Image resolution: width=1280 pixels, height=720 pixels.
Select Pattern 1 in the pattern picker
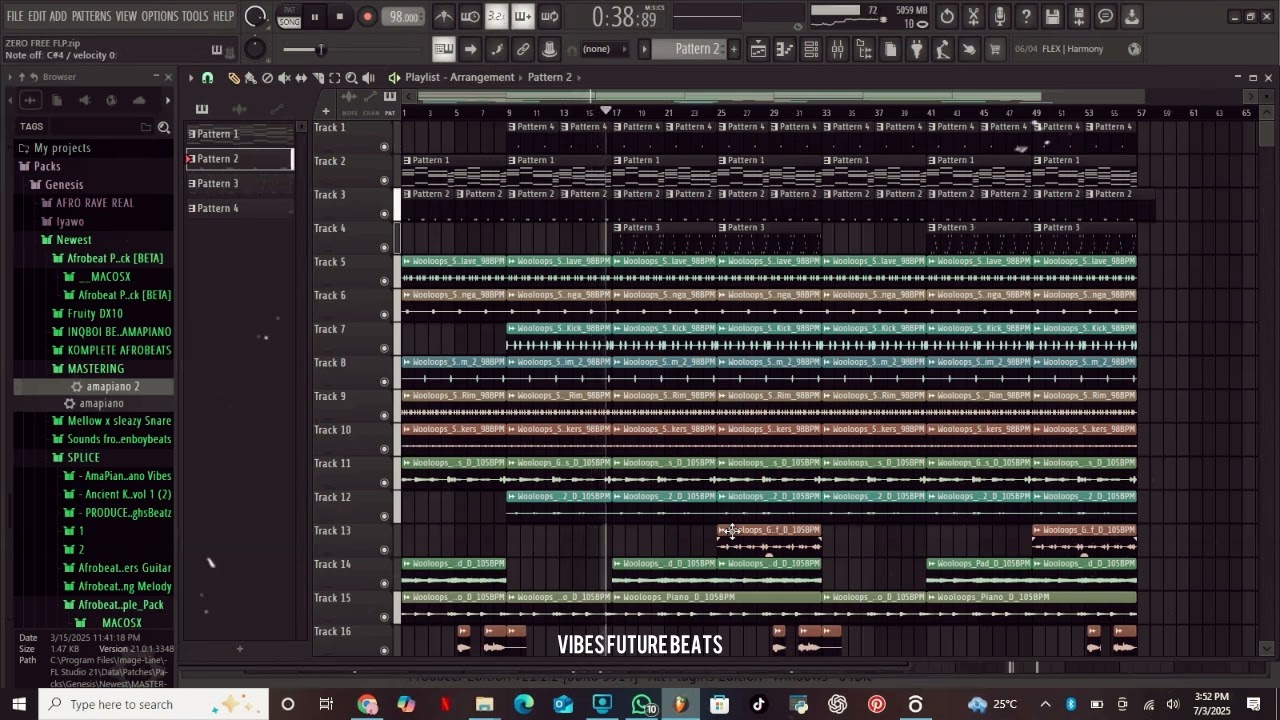(240, 134)
